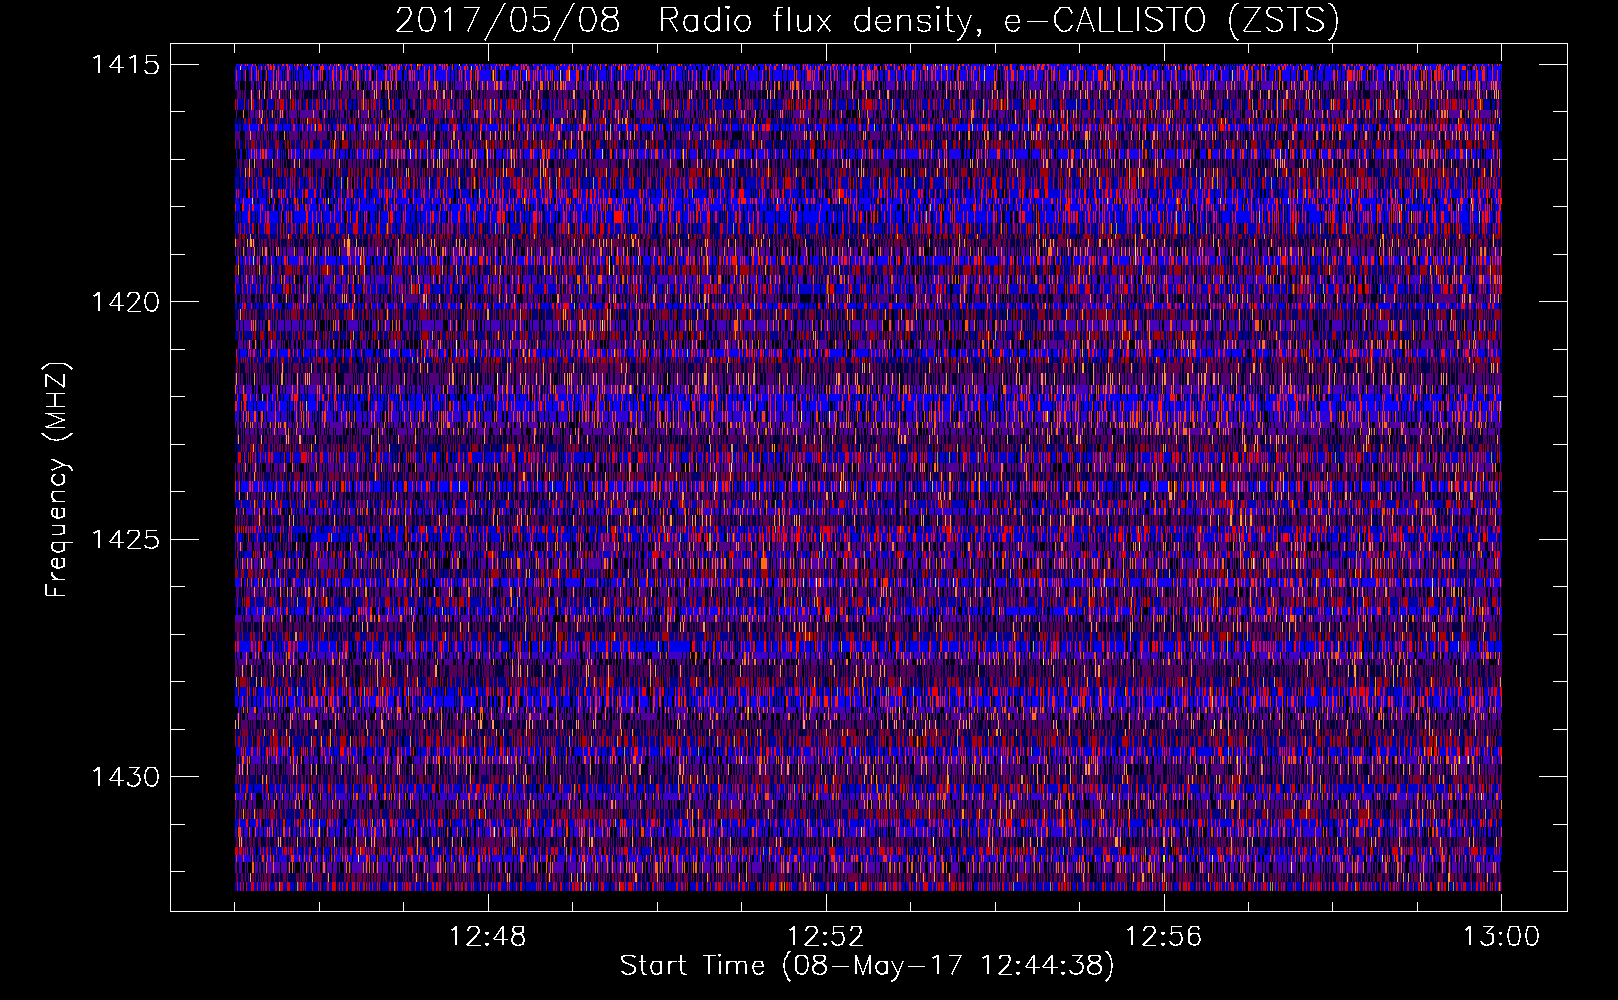Click the 12:56 time tick label
1618x1000 pixels.
click(x=1164, y=937)
